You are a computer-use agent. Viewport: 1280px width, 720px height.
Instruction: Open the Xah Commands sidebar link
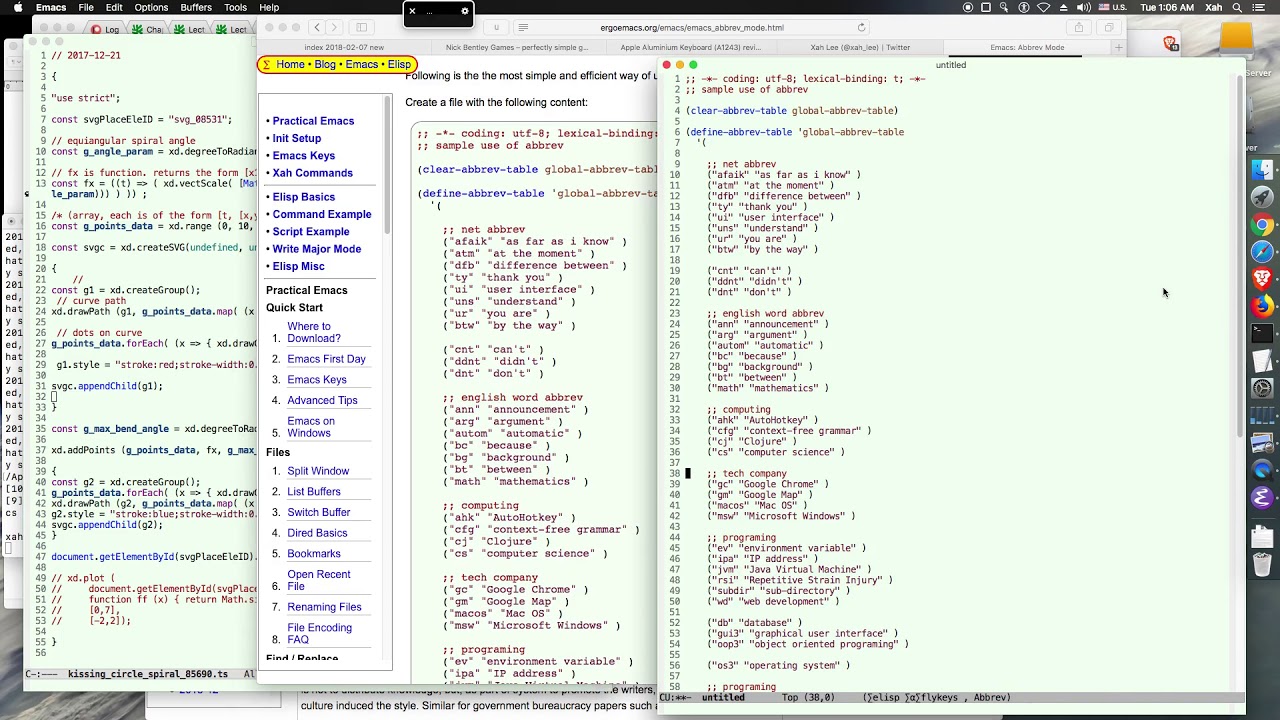click(312, 173)
